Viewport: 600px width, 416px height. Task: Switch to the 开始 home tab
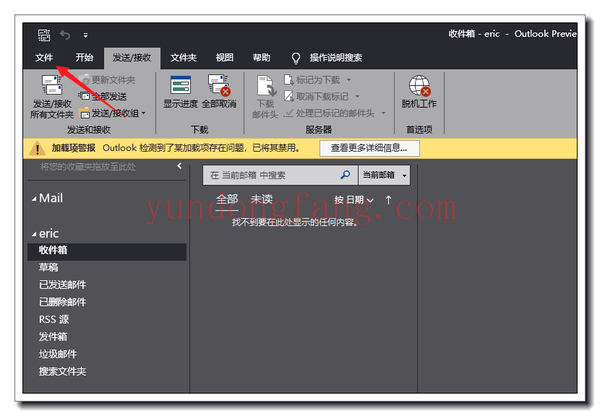click(x=84, y=58)
